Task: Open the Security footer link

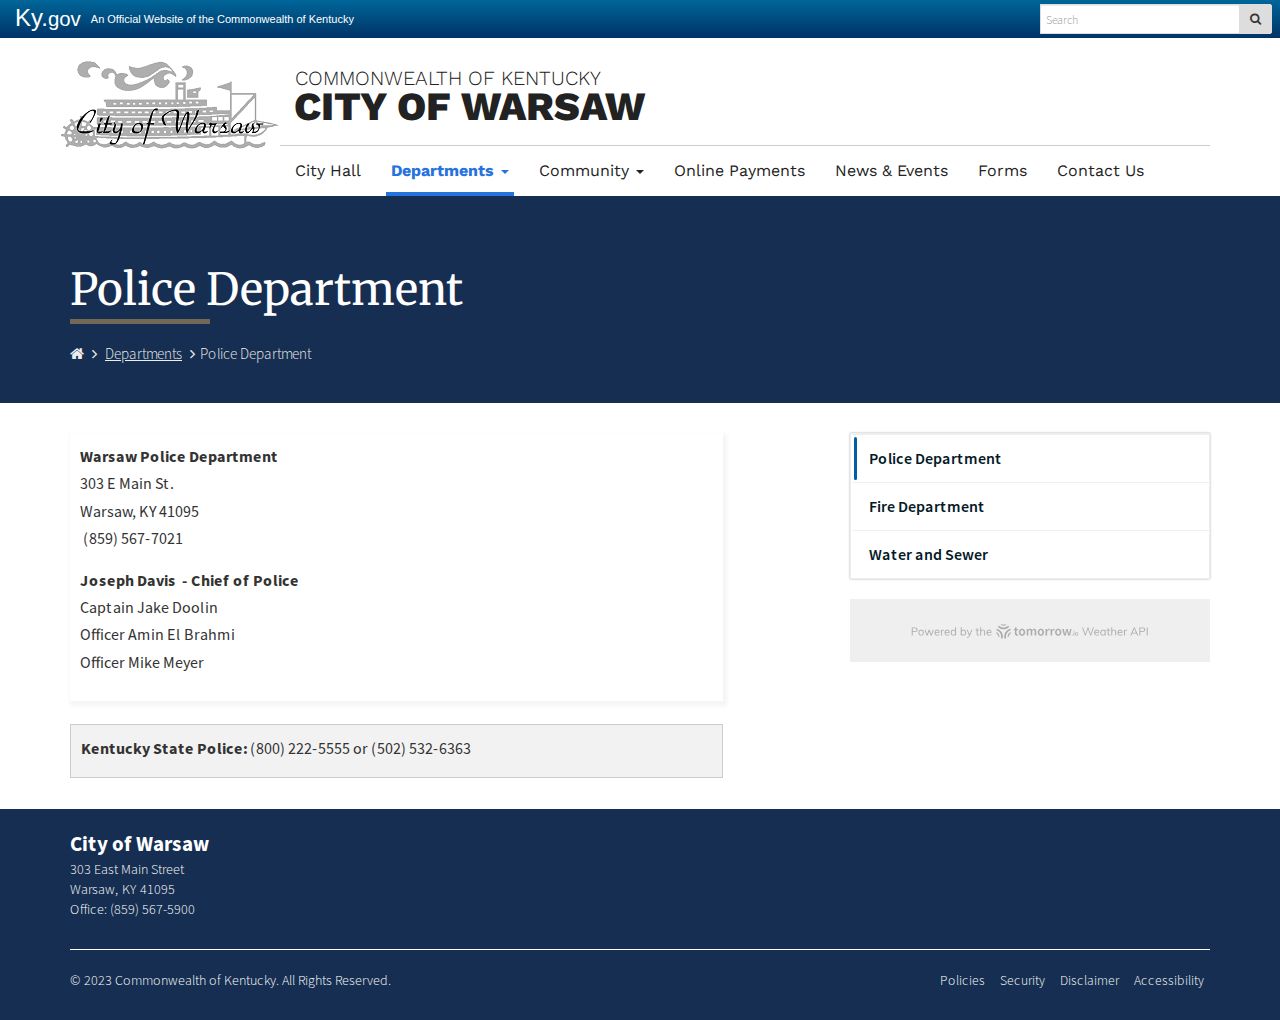Action: [1022, 981]
